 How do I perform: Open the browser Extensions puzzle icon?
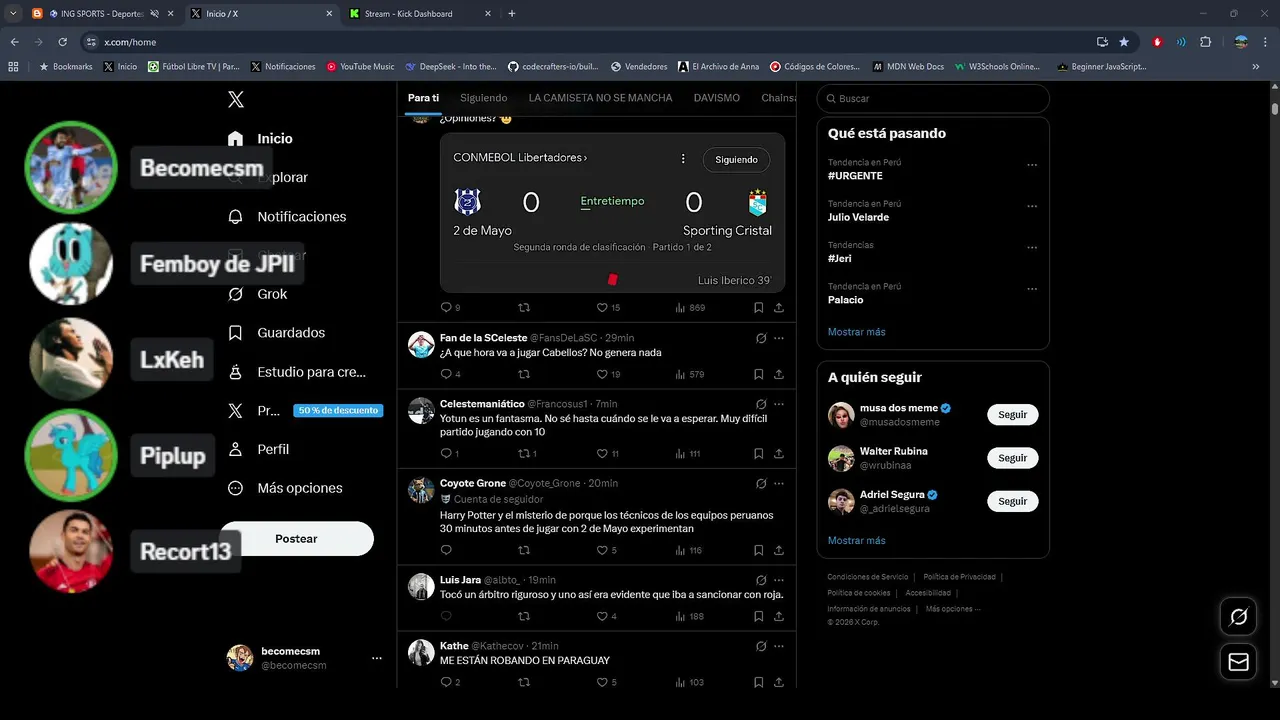(1205, 42)
